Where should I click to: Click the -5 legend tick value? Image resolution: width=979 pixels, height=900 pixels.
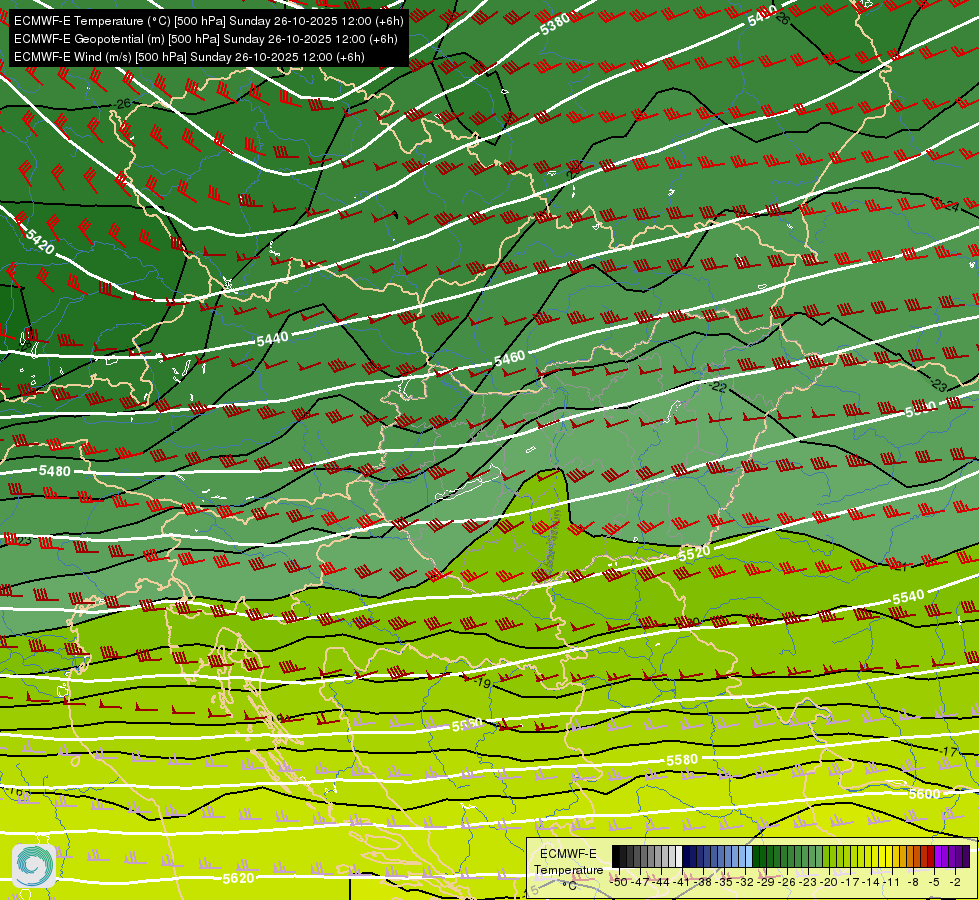(x=935, y=883)
